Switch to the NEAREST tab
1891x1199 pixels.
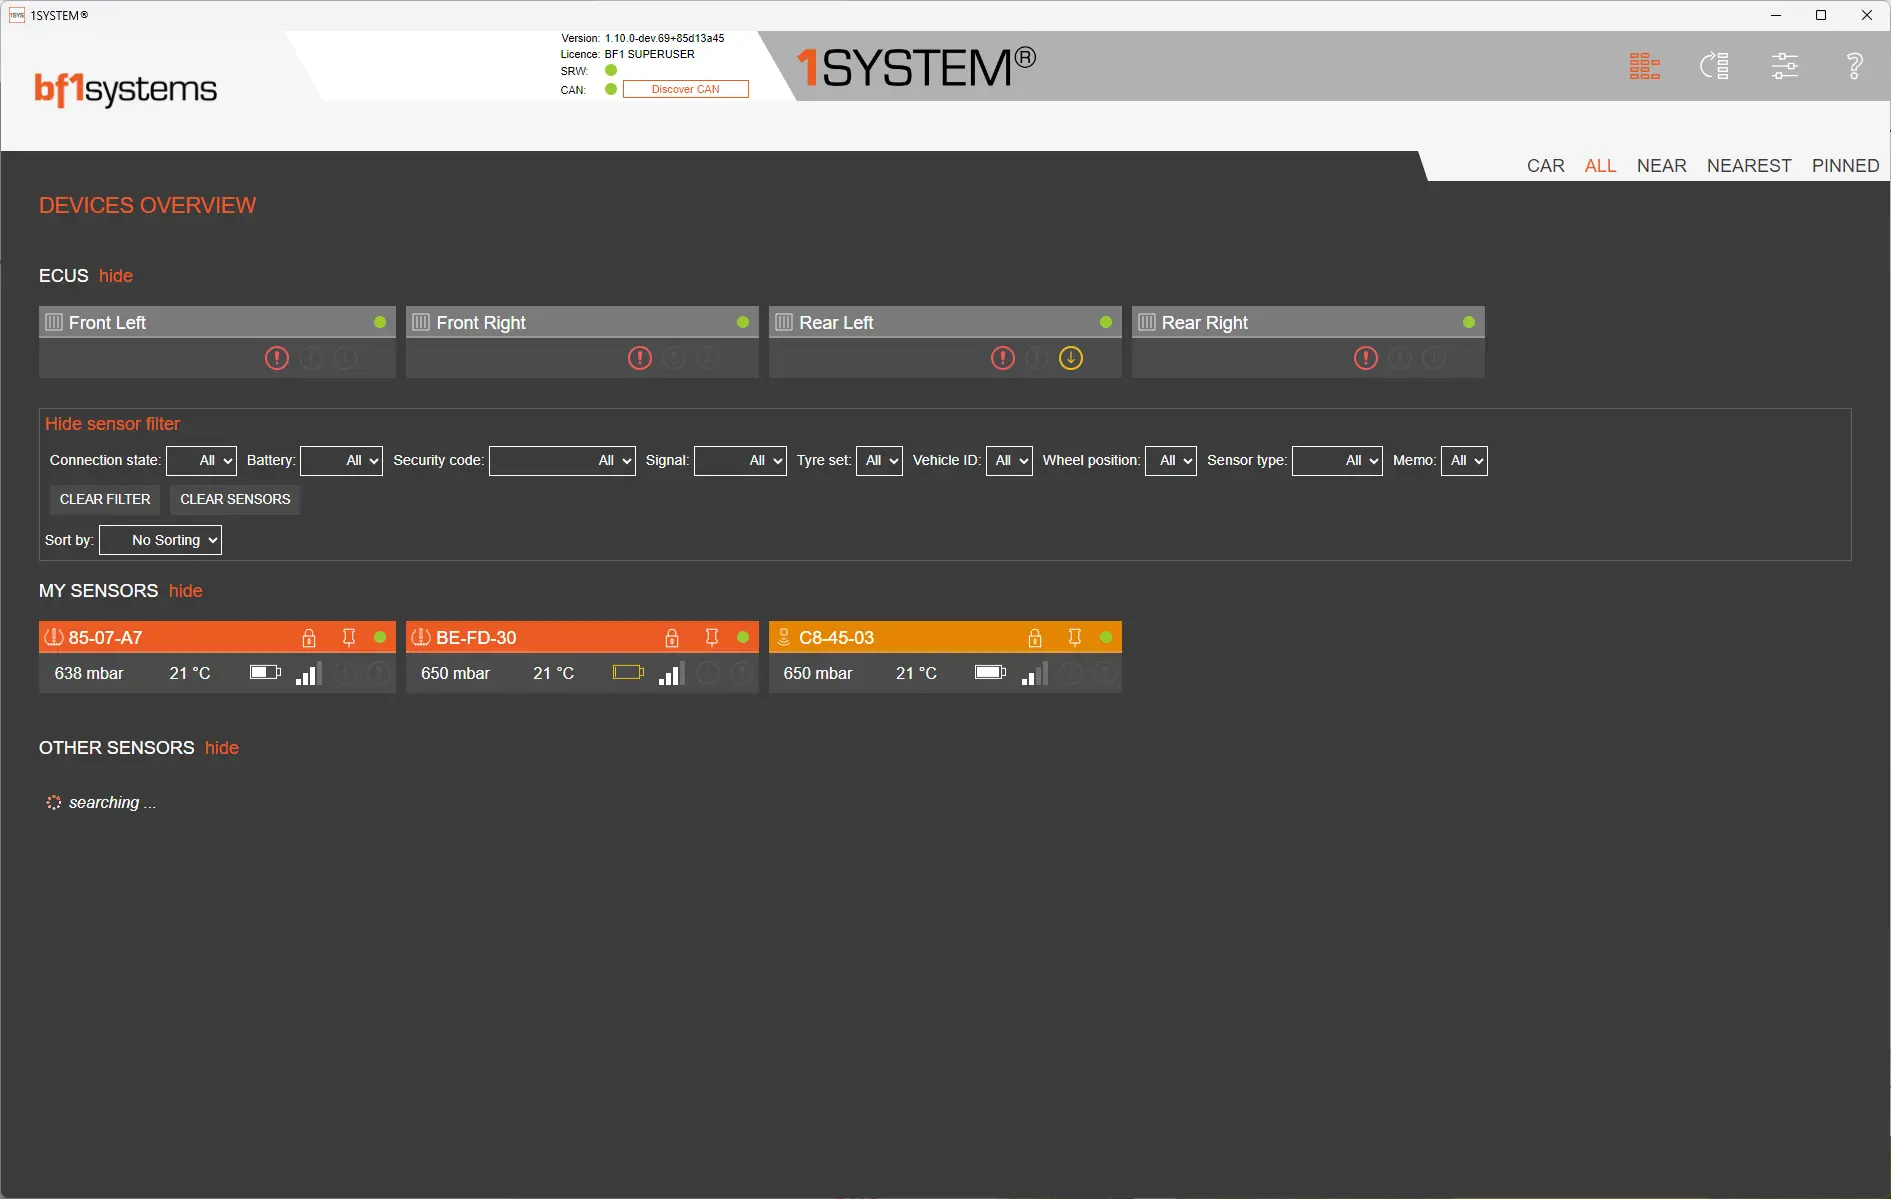pos(1748,166)
